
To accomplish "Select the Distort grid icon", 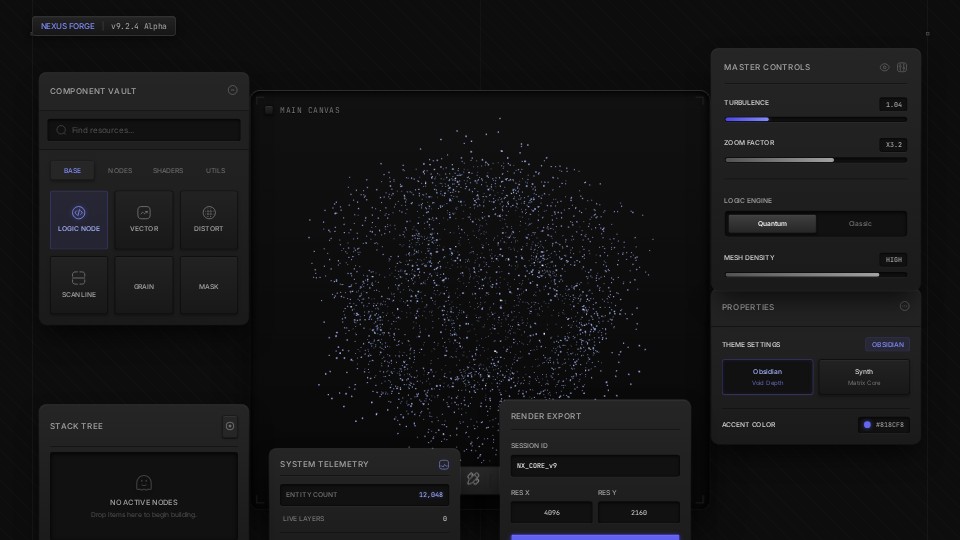I will click(209, 212).
